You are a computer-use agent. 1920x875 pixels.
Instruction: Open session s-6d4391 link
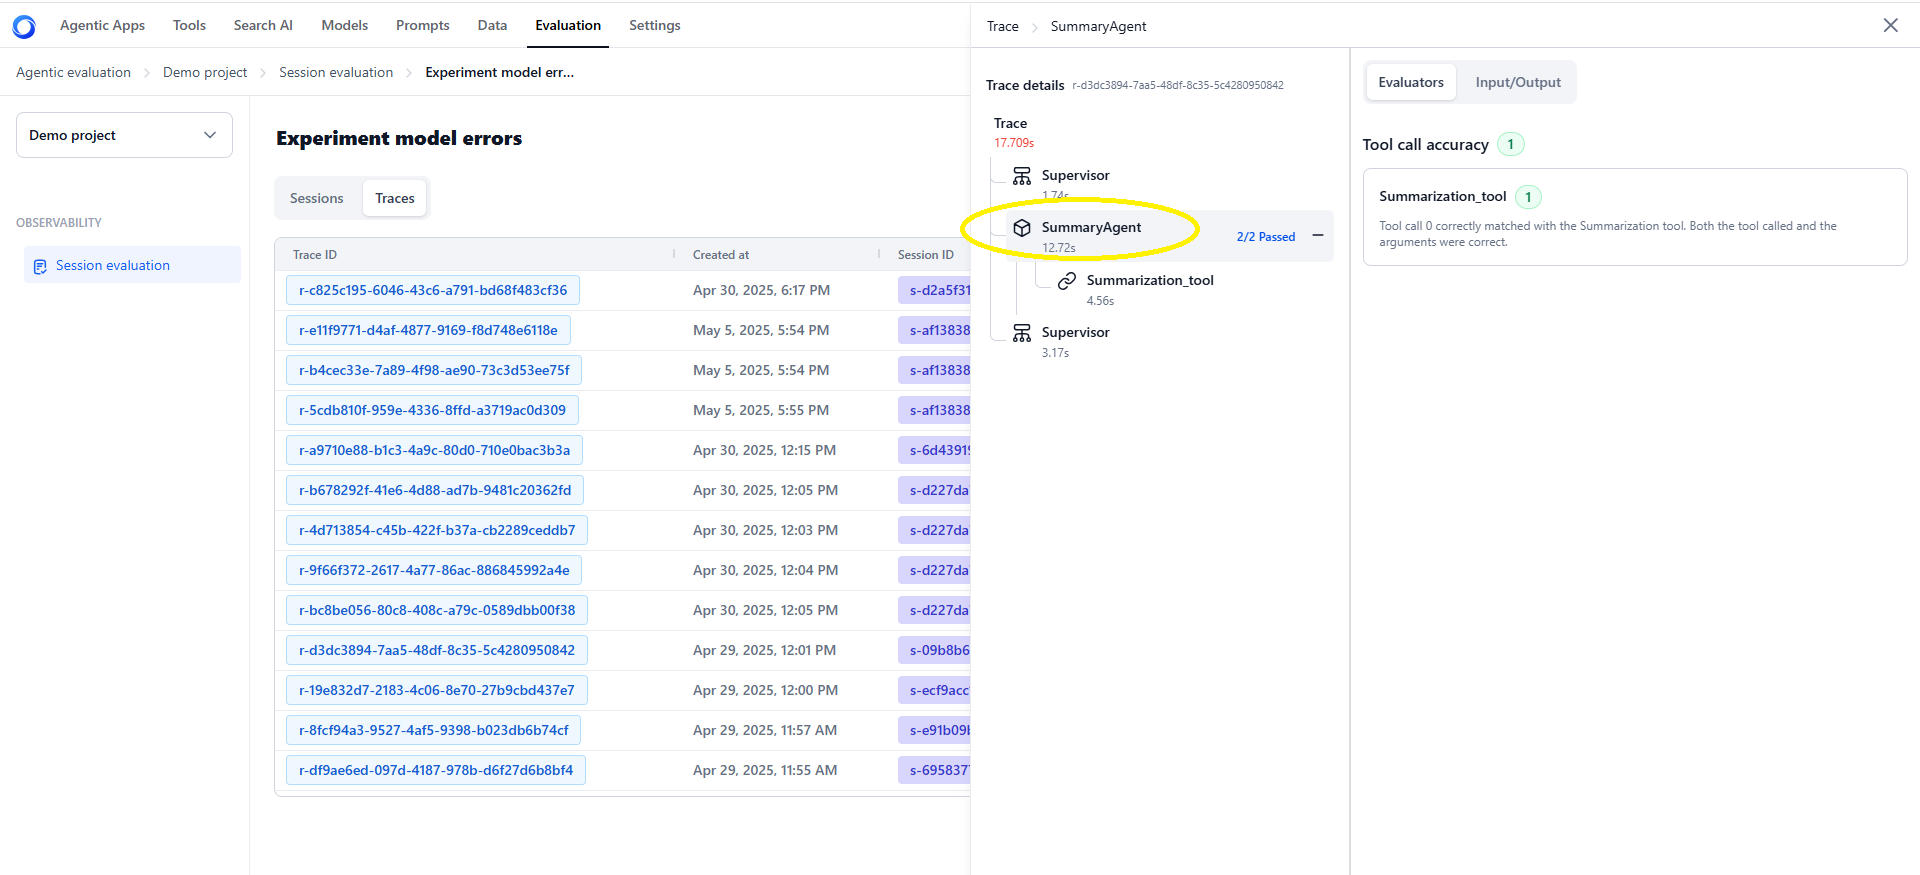pos(935,450)
